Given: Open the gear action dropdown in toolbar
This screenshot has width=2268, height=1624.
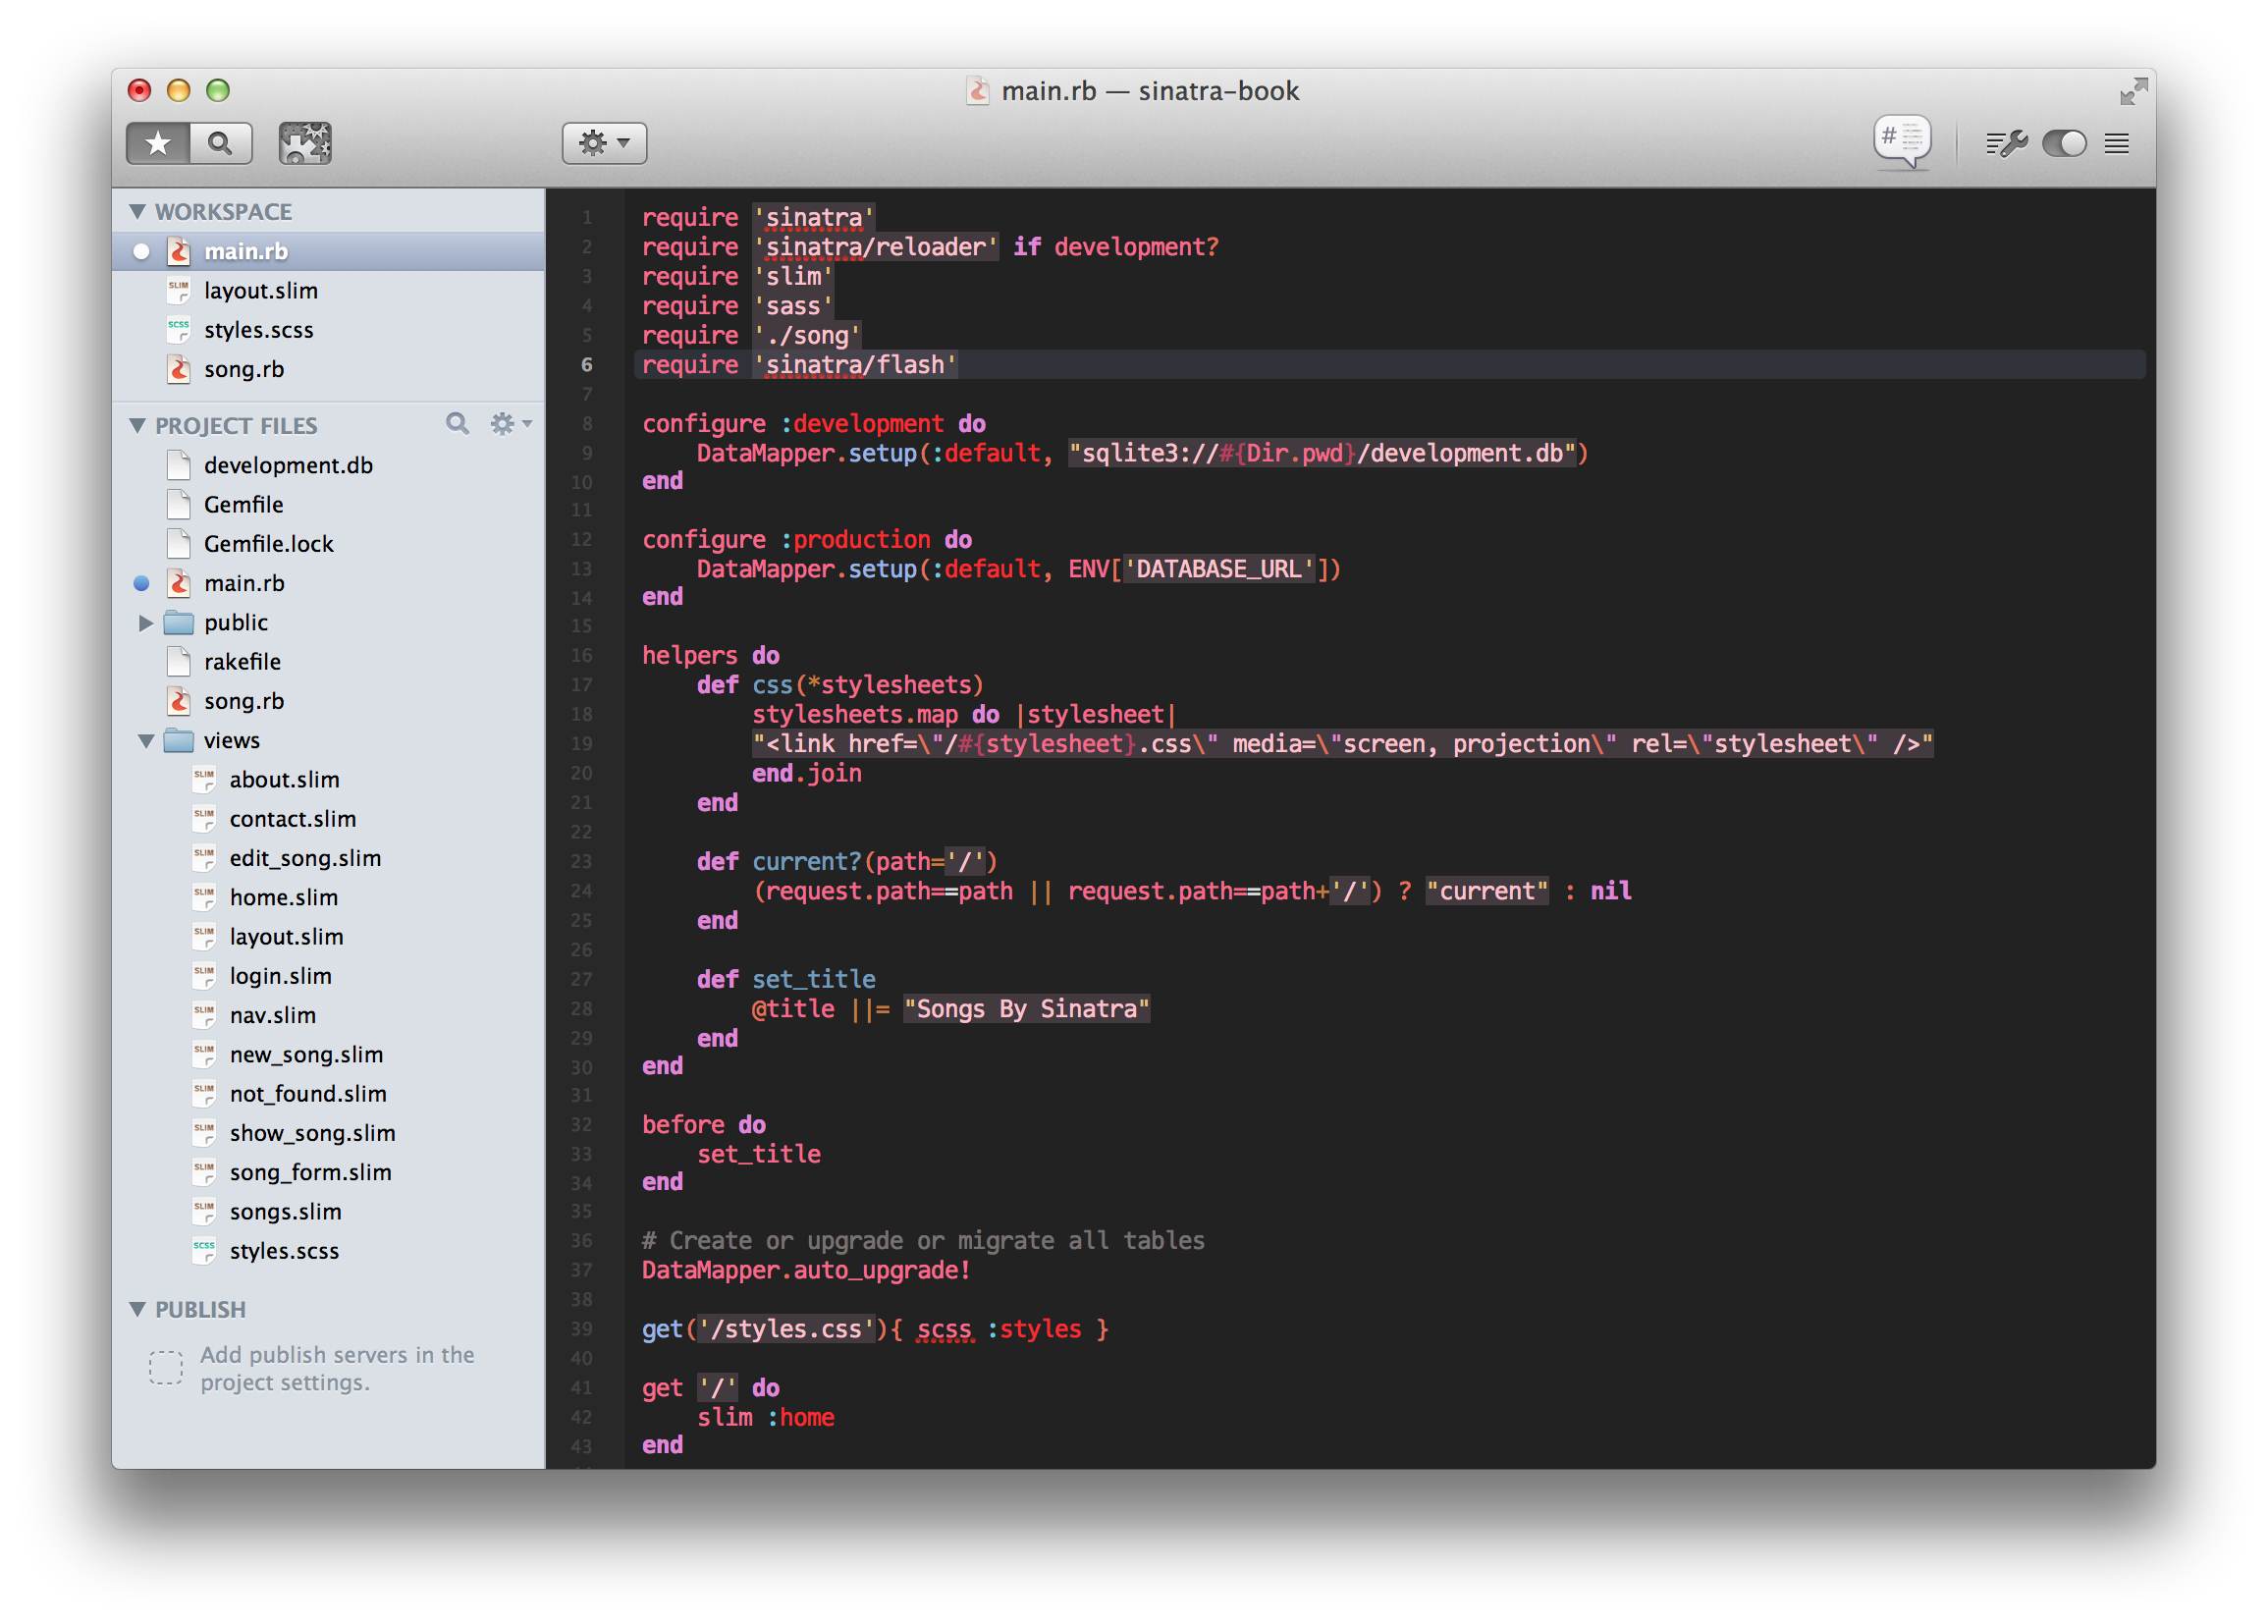Looking at the screenshot, I should coord(604,143).
